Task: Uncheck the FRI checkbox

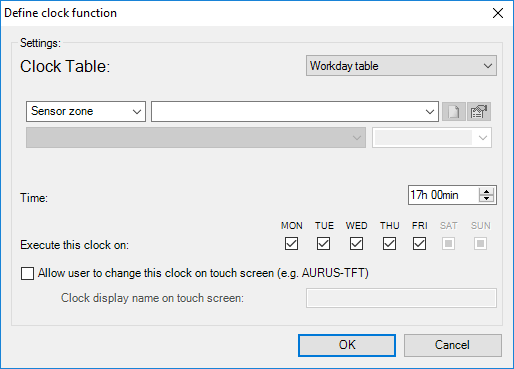Action: pyautogui.click(x=419, y=244)
